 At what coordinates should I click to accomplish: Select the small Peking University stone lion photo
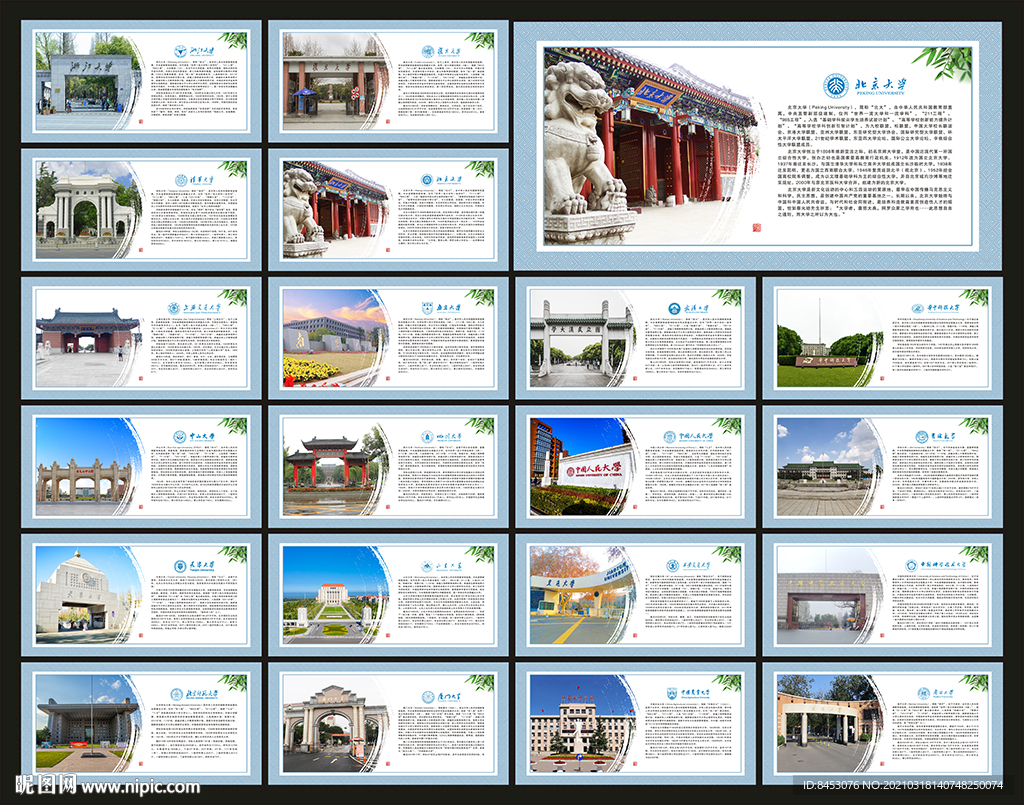tap(336, 210)
